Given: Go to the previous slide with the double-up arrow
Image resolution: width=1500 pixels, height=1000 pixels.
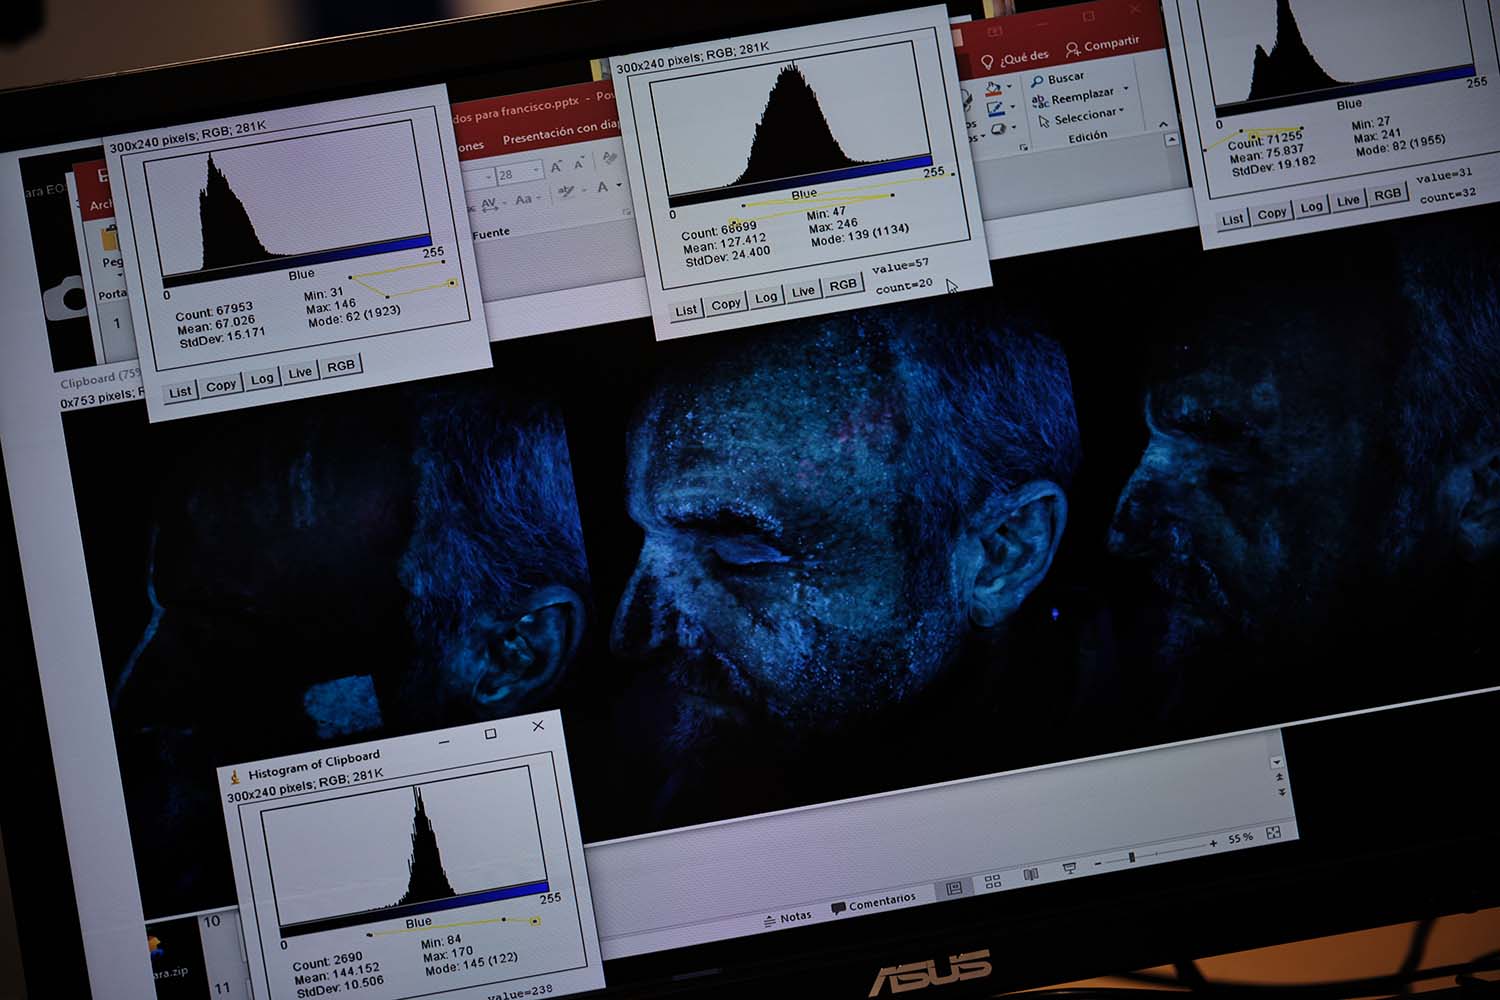Looking at the screenshot, I should coord(1279,777).
